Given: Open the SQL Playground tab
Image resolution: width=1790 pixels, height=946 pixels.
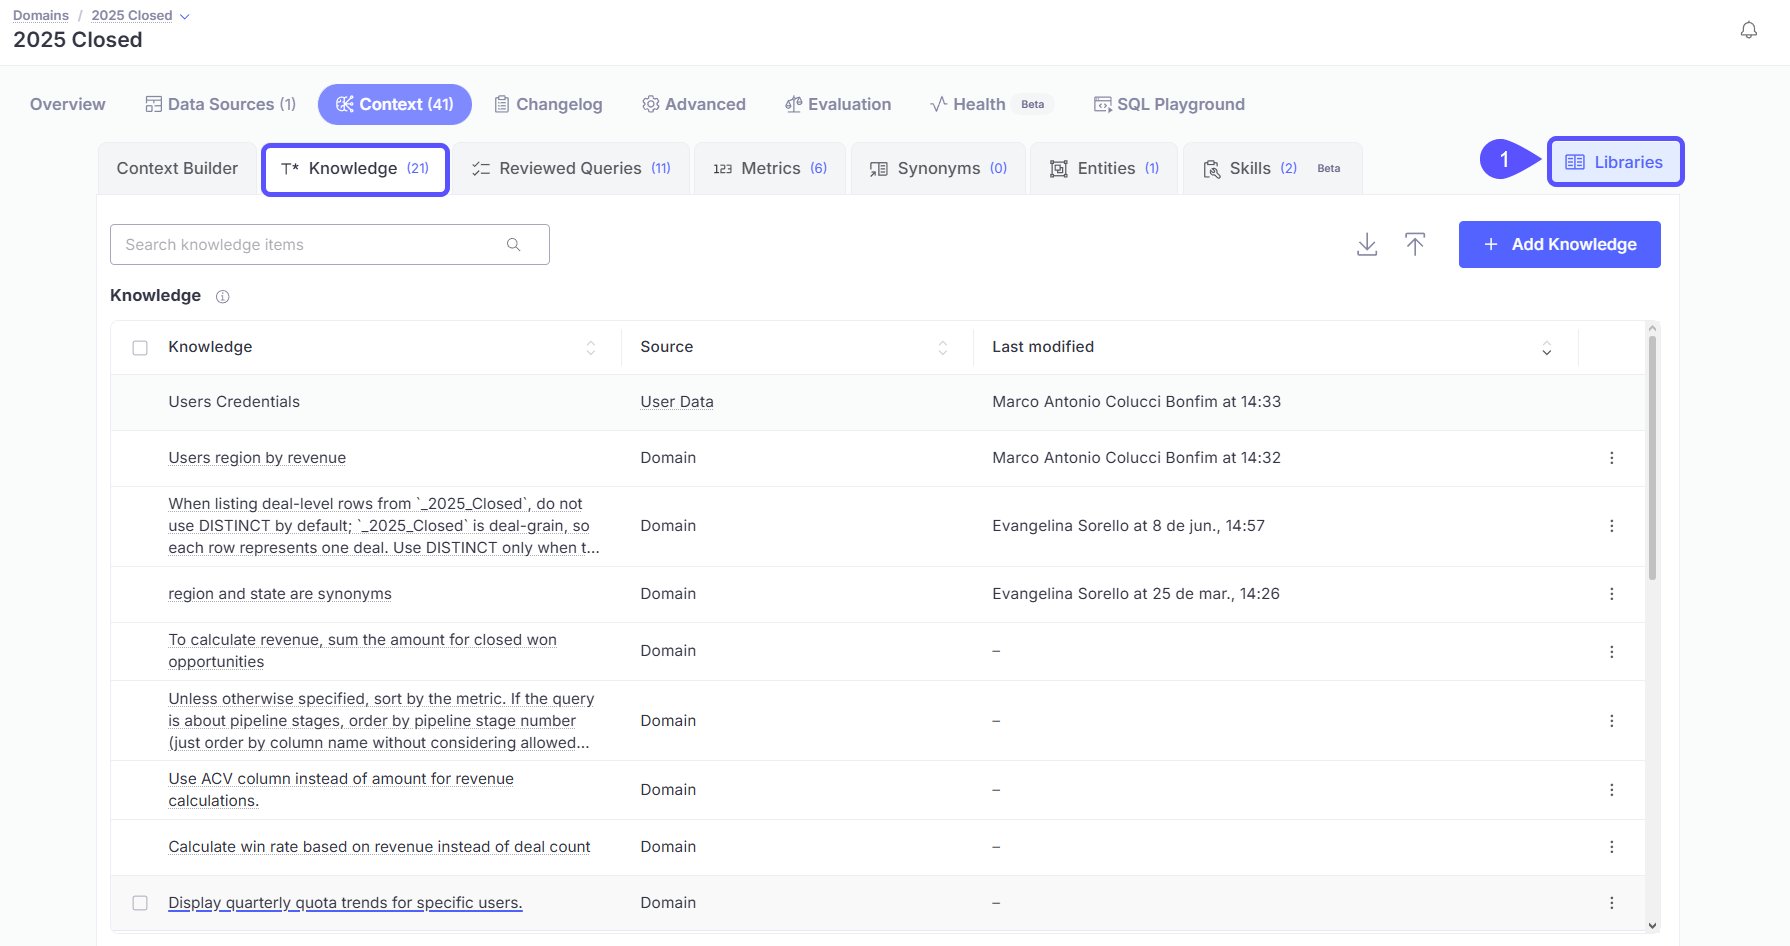Looking at the screenshot, I should (1169, 104).
